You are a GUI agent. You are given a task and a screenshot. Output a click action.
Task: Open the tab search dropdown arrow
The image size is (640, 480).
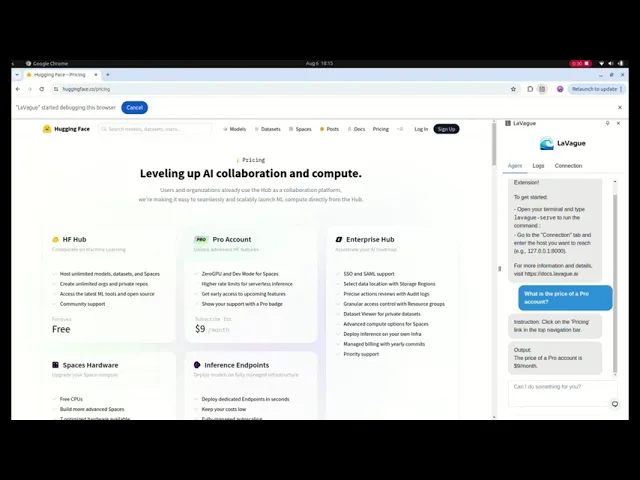tap(17, 75)
